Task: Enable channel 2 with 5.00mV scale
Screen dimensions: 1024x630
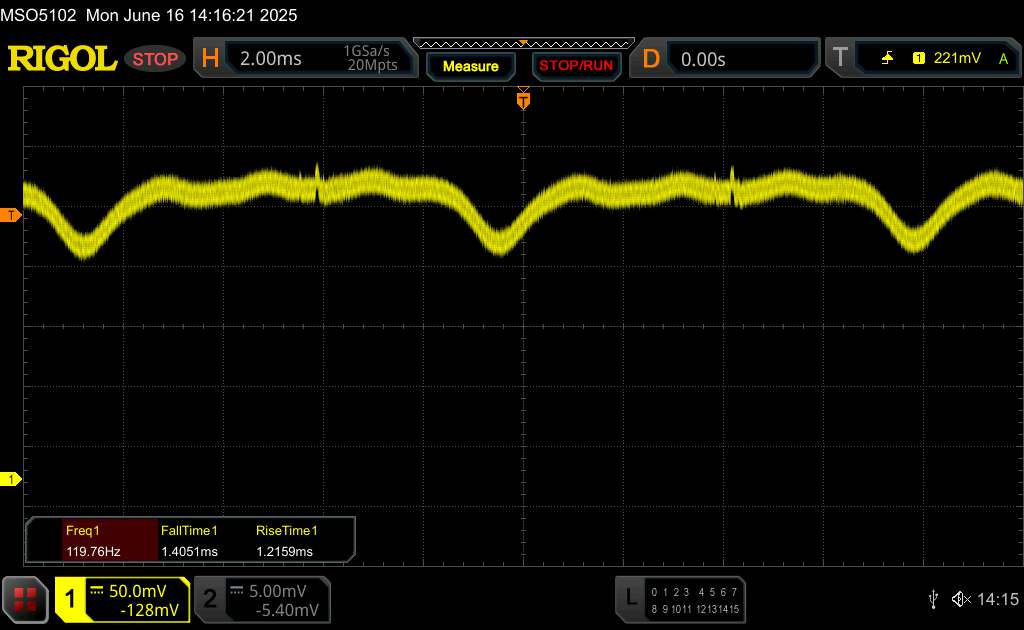Action: 262,599
